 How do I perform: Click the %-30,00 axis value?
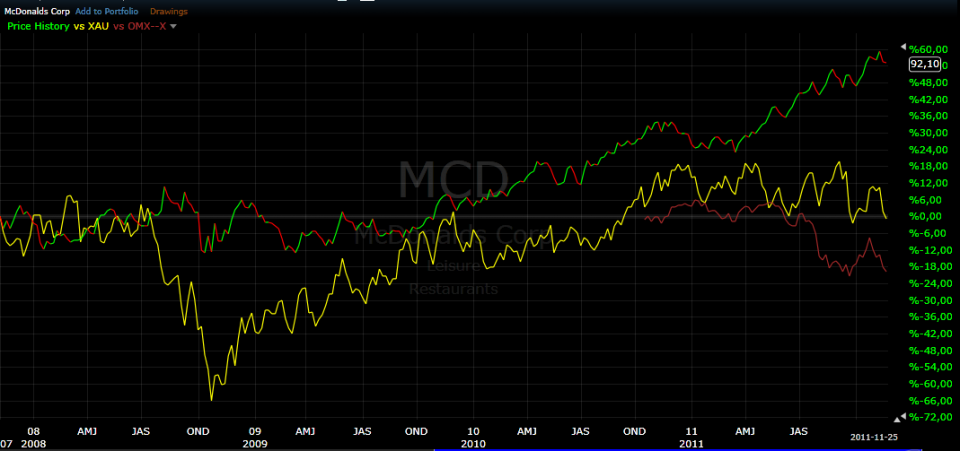(932, 300)
